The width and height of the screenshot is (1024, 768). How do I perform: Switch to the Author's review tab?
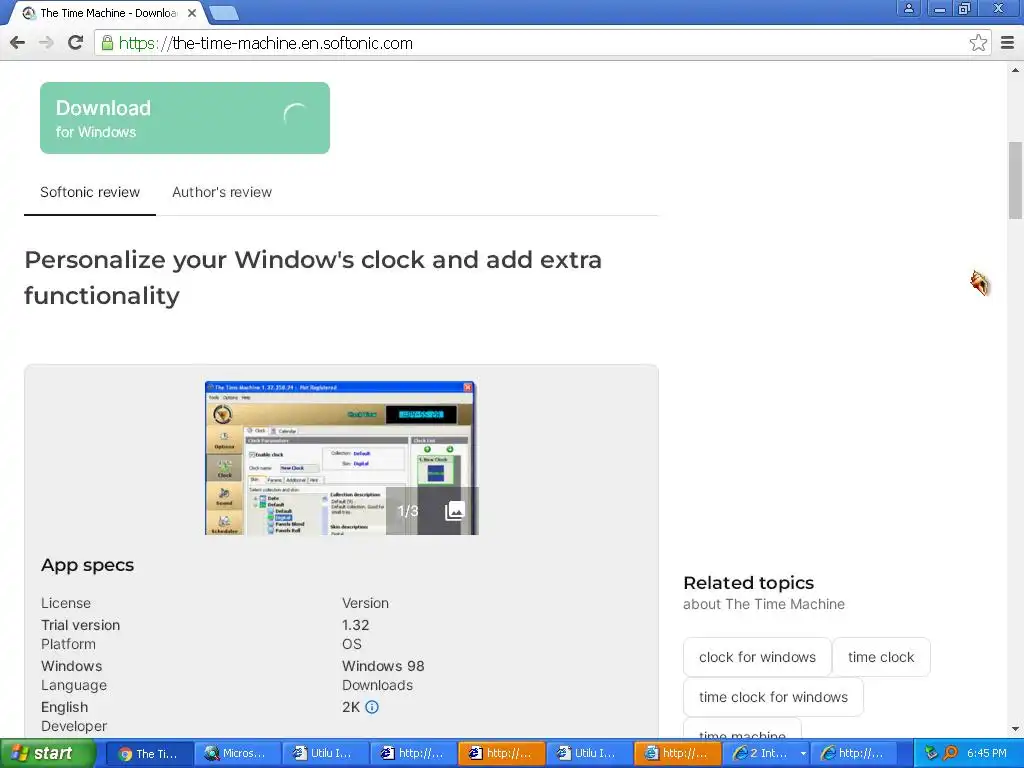coord(222,192)
